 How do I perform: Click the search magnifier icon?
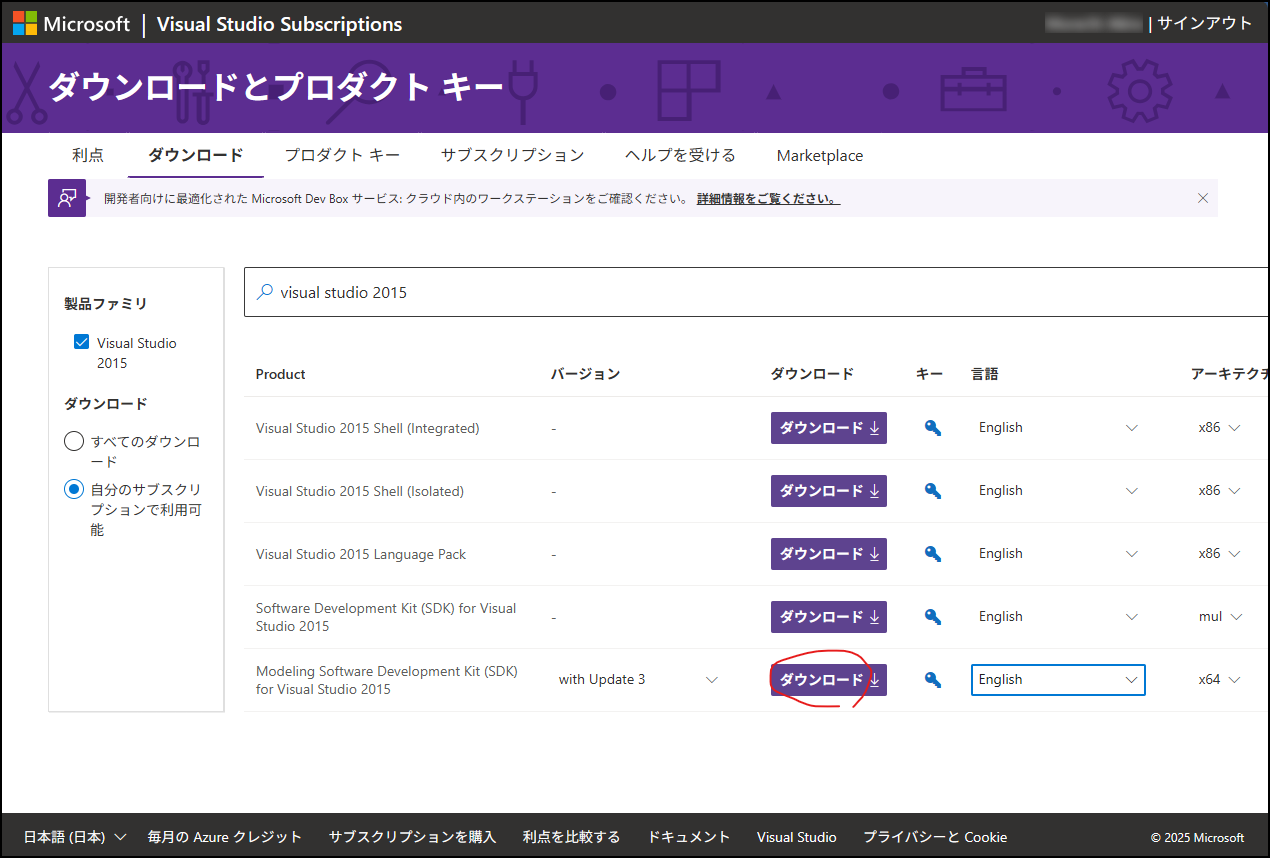pos(265,292)
